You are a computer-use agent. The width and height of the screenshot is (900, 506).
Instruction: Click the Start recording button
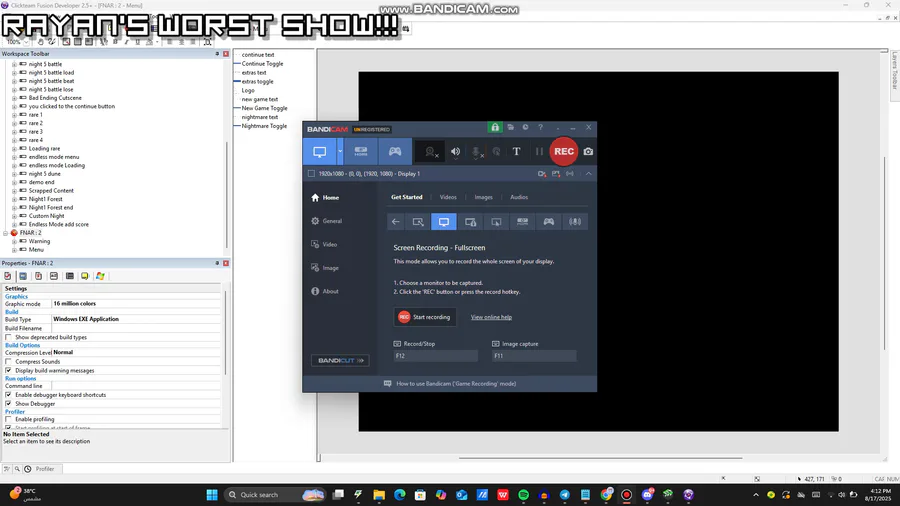[x=425, y=317]
